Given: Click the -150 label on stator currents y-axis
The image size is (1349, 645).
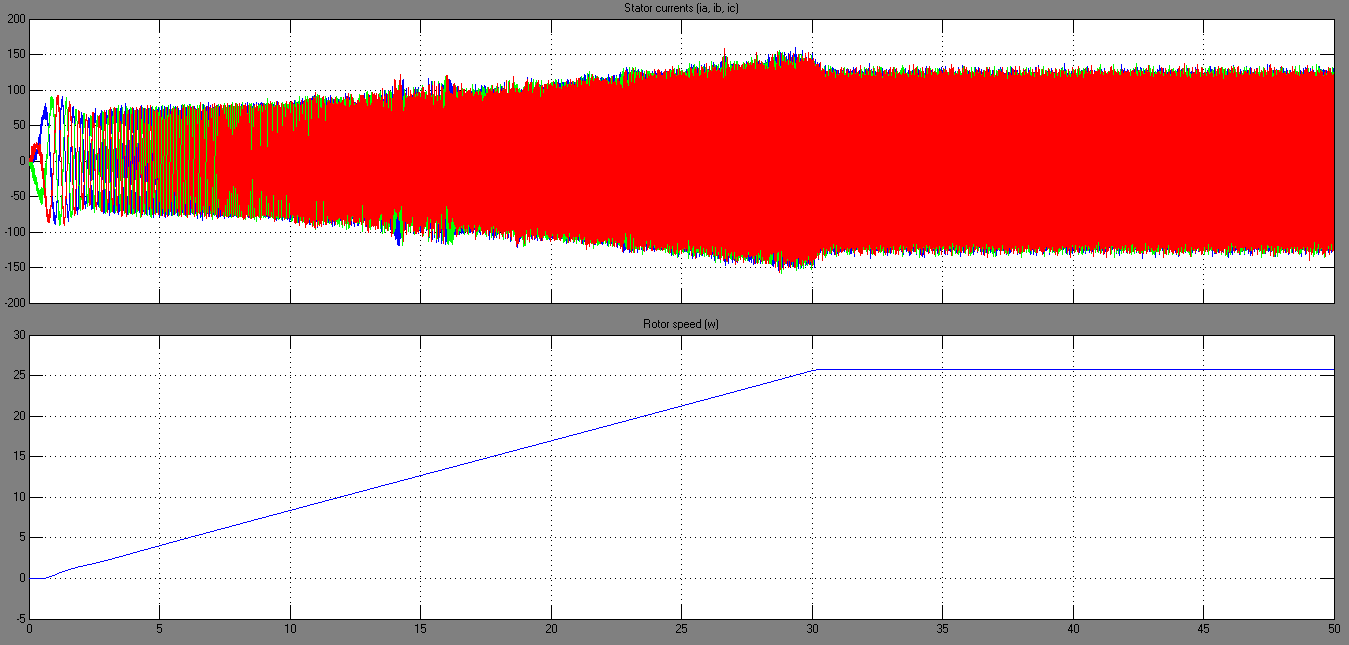Looking at the screenshot, I should click(15, 267).
